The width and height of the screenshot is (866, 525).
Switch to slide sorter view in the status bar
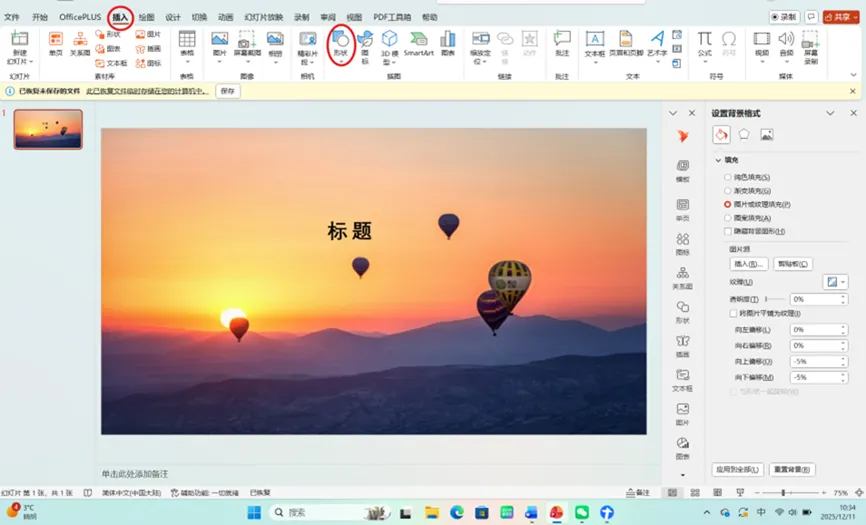point(695,492)
